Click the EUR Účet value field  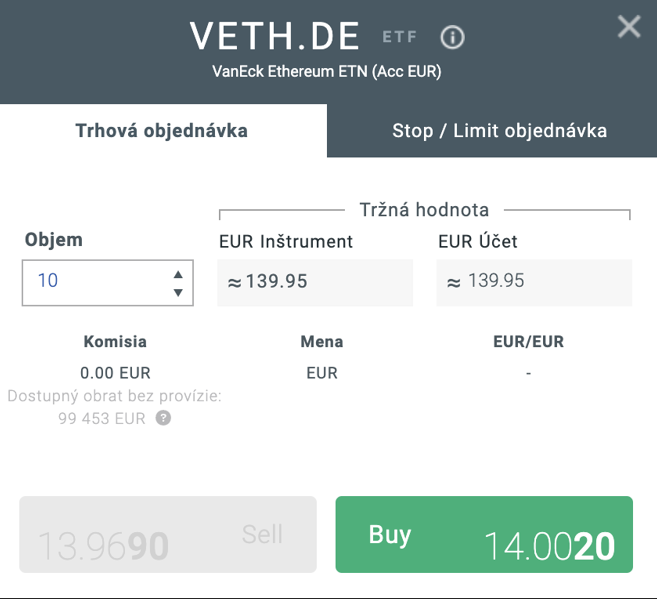point(534,282)
